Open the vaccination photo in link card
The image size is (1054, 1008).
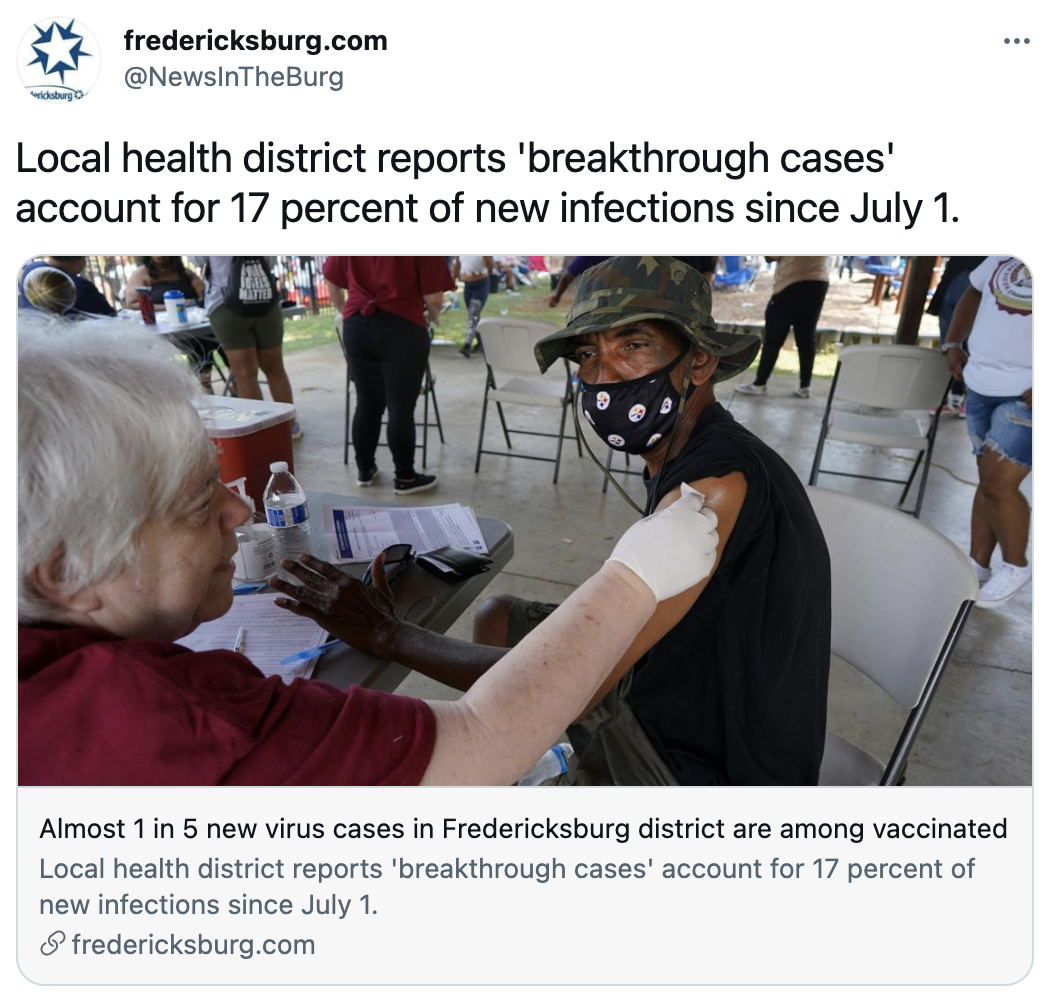point(525,521)
